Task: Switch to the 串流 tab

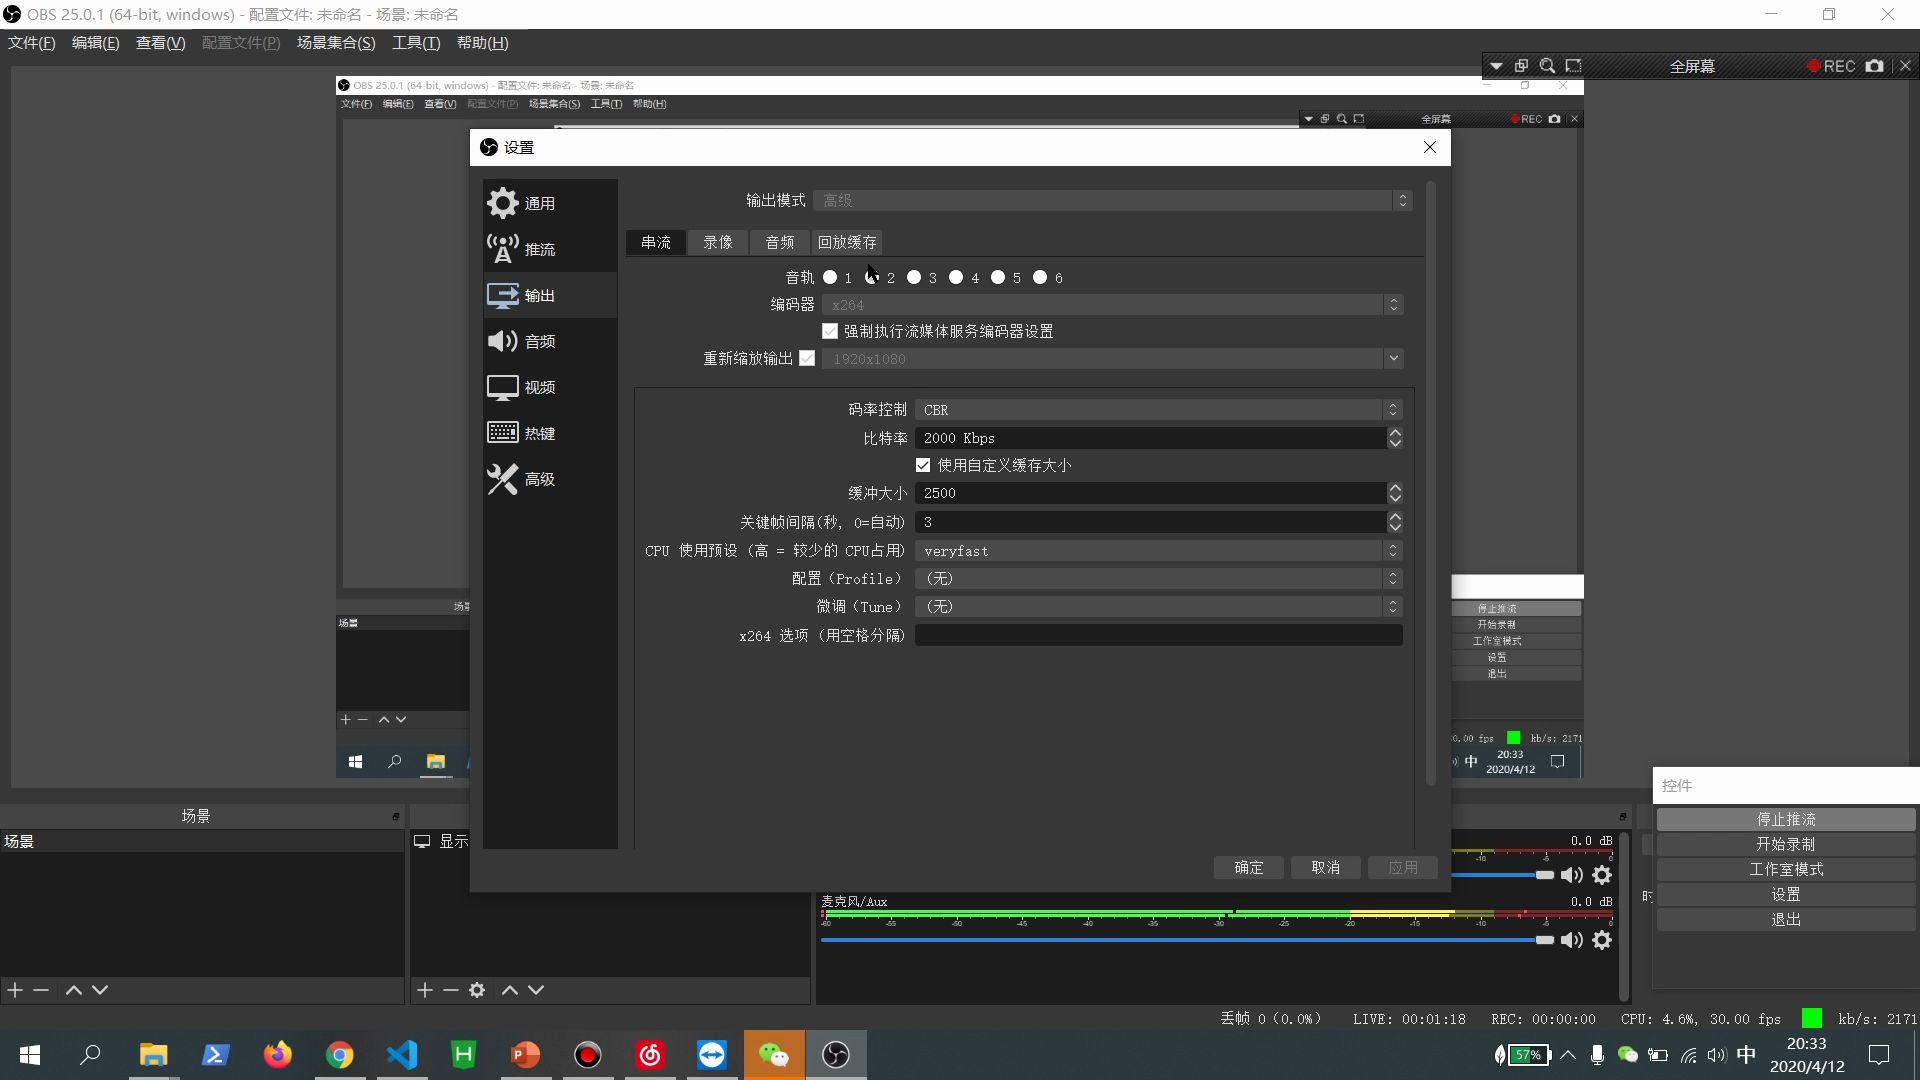Action: (656, 242)
